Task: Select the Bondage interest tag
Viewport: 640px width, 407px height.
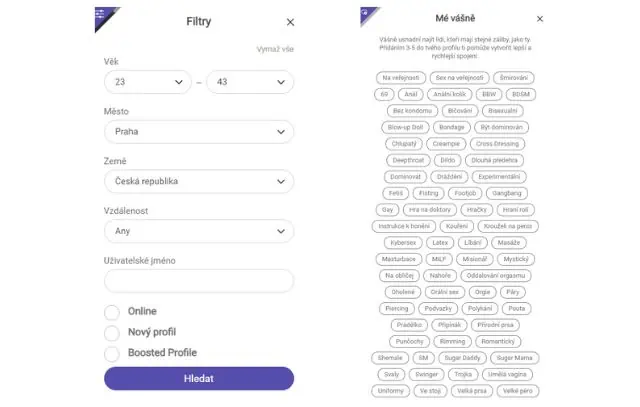Action: point(452,127)
